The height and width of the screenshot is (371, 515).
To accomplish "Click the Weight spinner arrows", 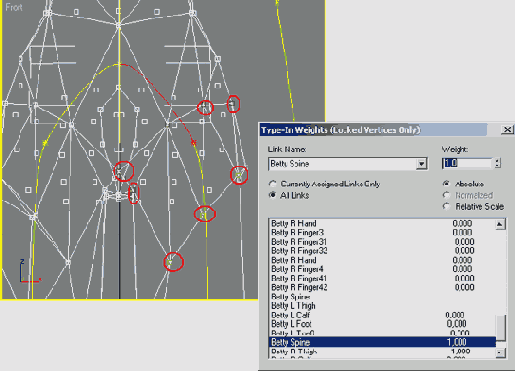I will (497, 163).
